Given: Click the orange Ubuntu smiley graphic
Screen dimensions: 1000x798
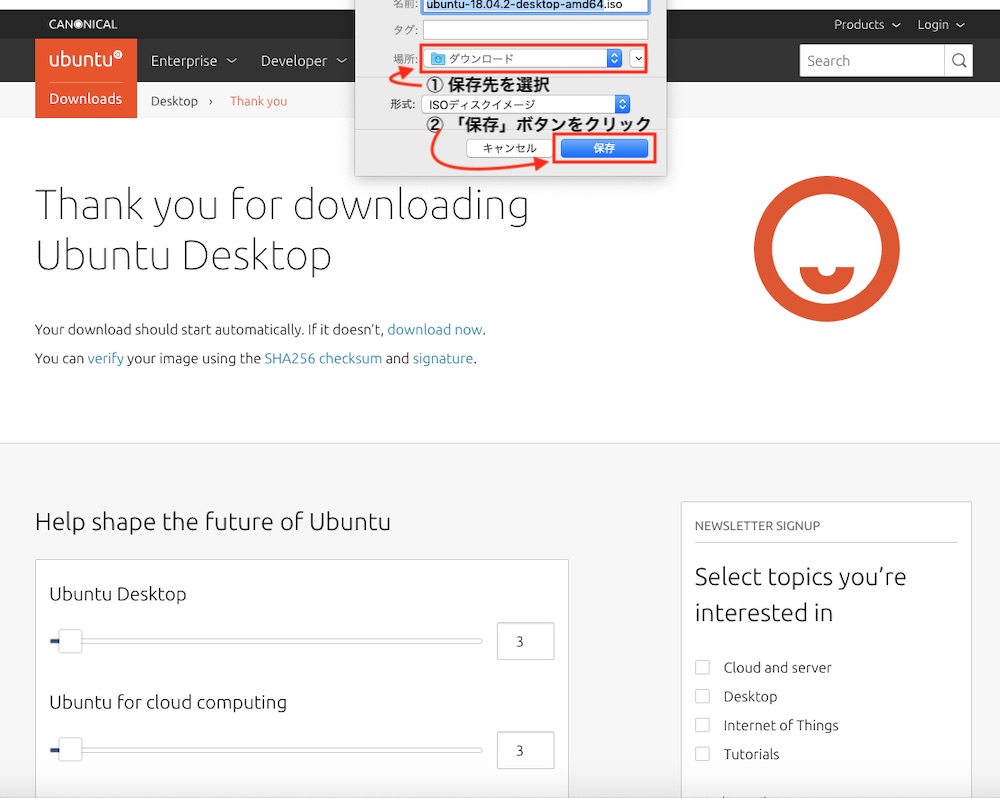Looking at the screenshot, I should coord(827,249).
